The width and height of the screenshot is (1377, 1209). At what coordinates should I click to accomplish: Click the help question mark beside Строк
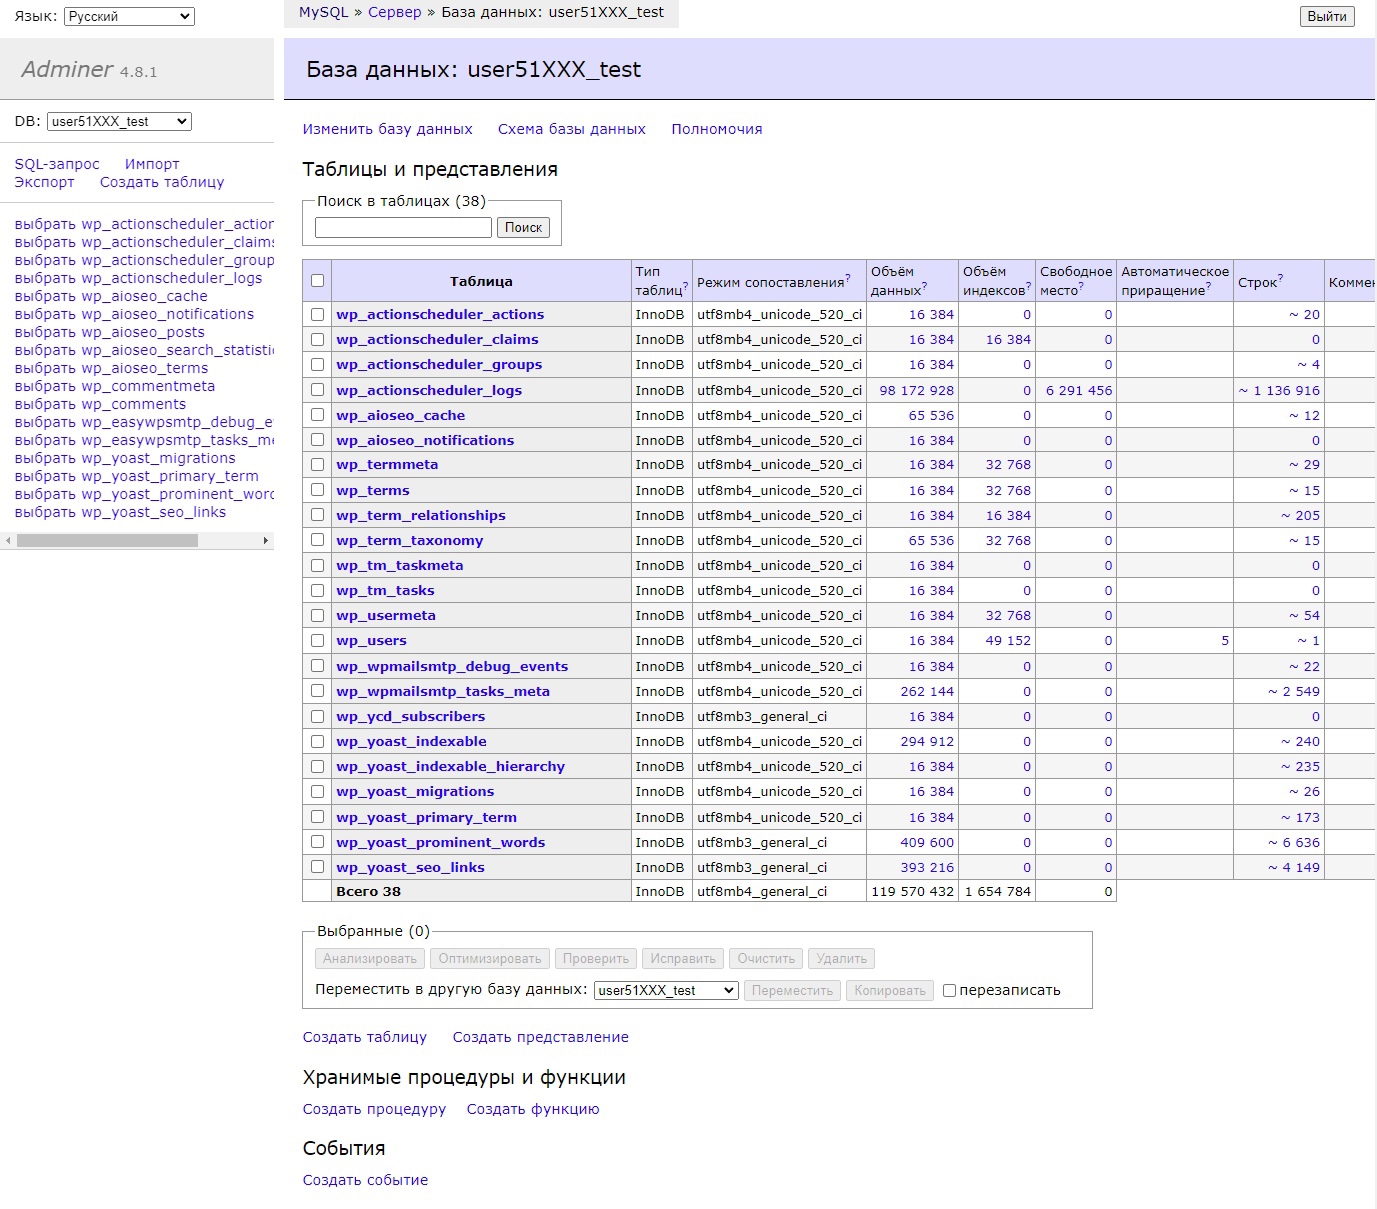(1280, 279)
